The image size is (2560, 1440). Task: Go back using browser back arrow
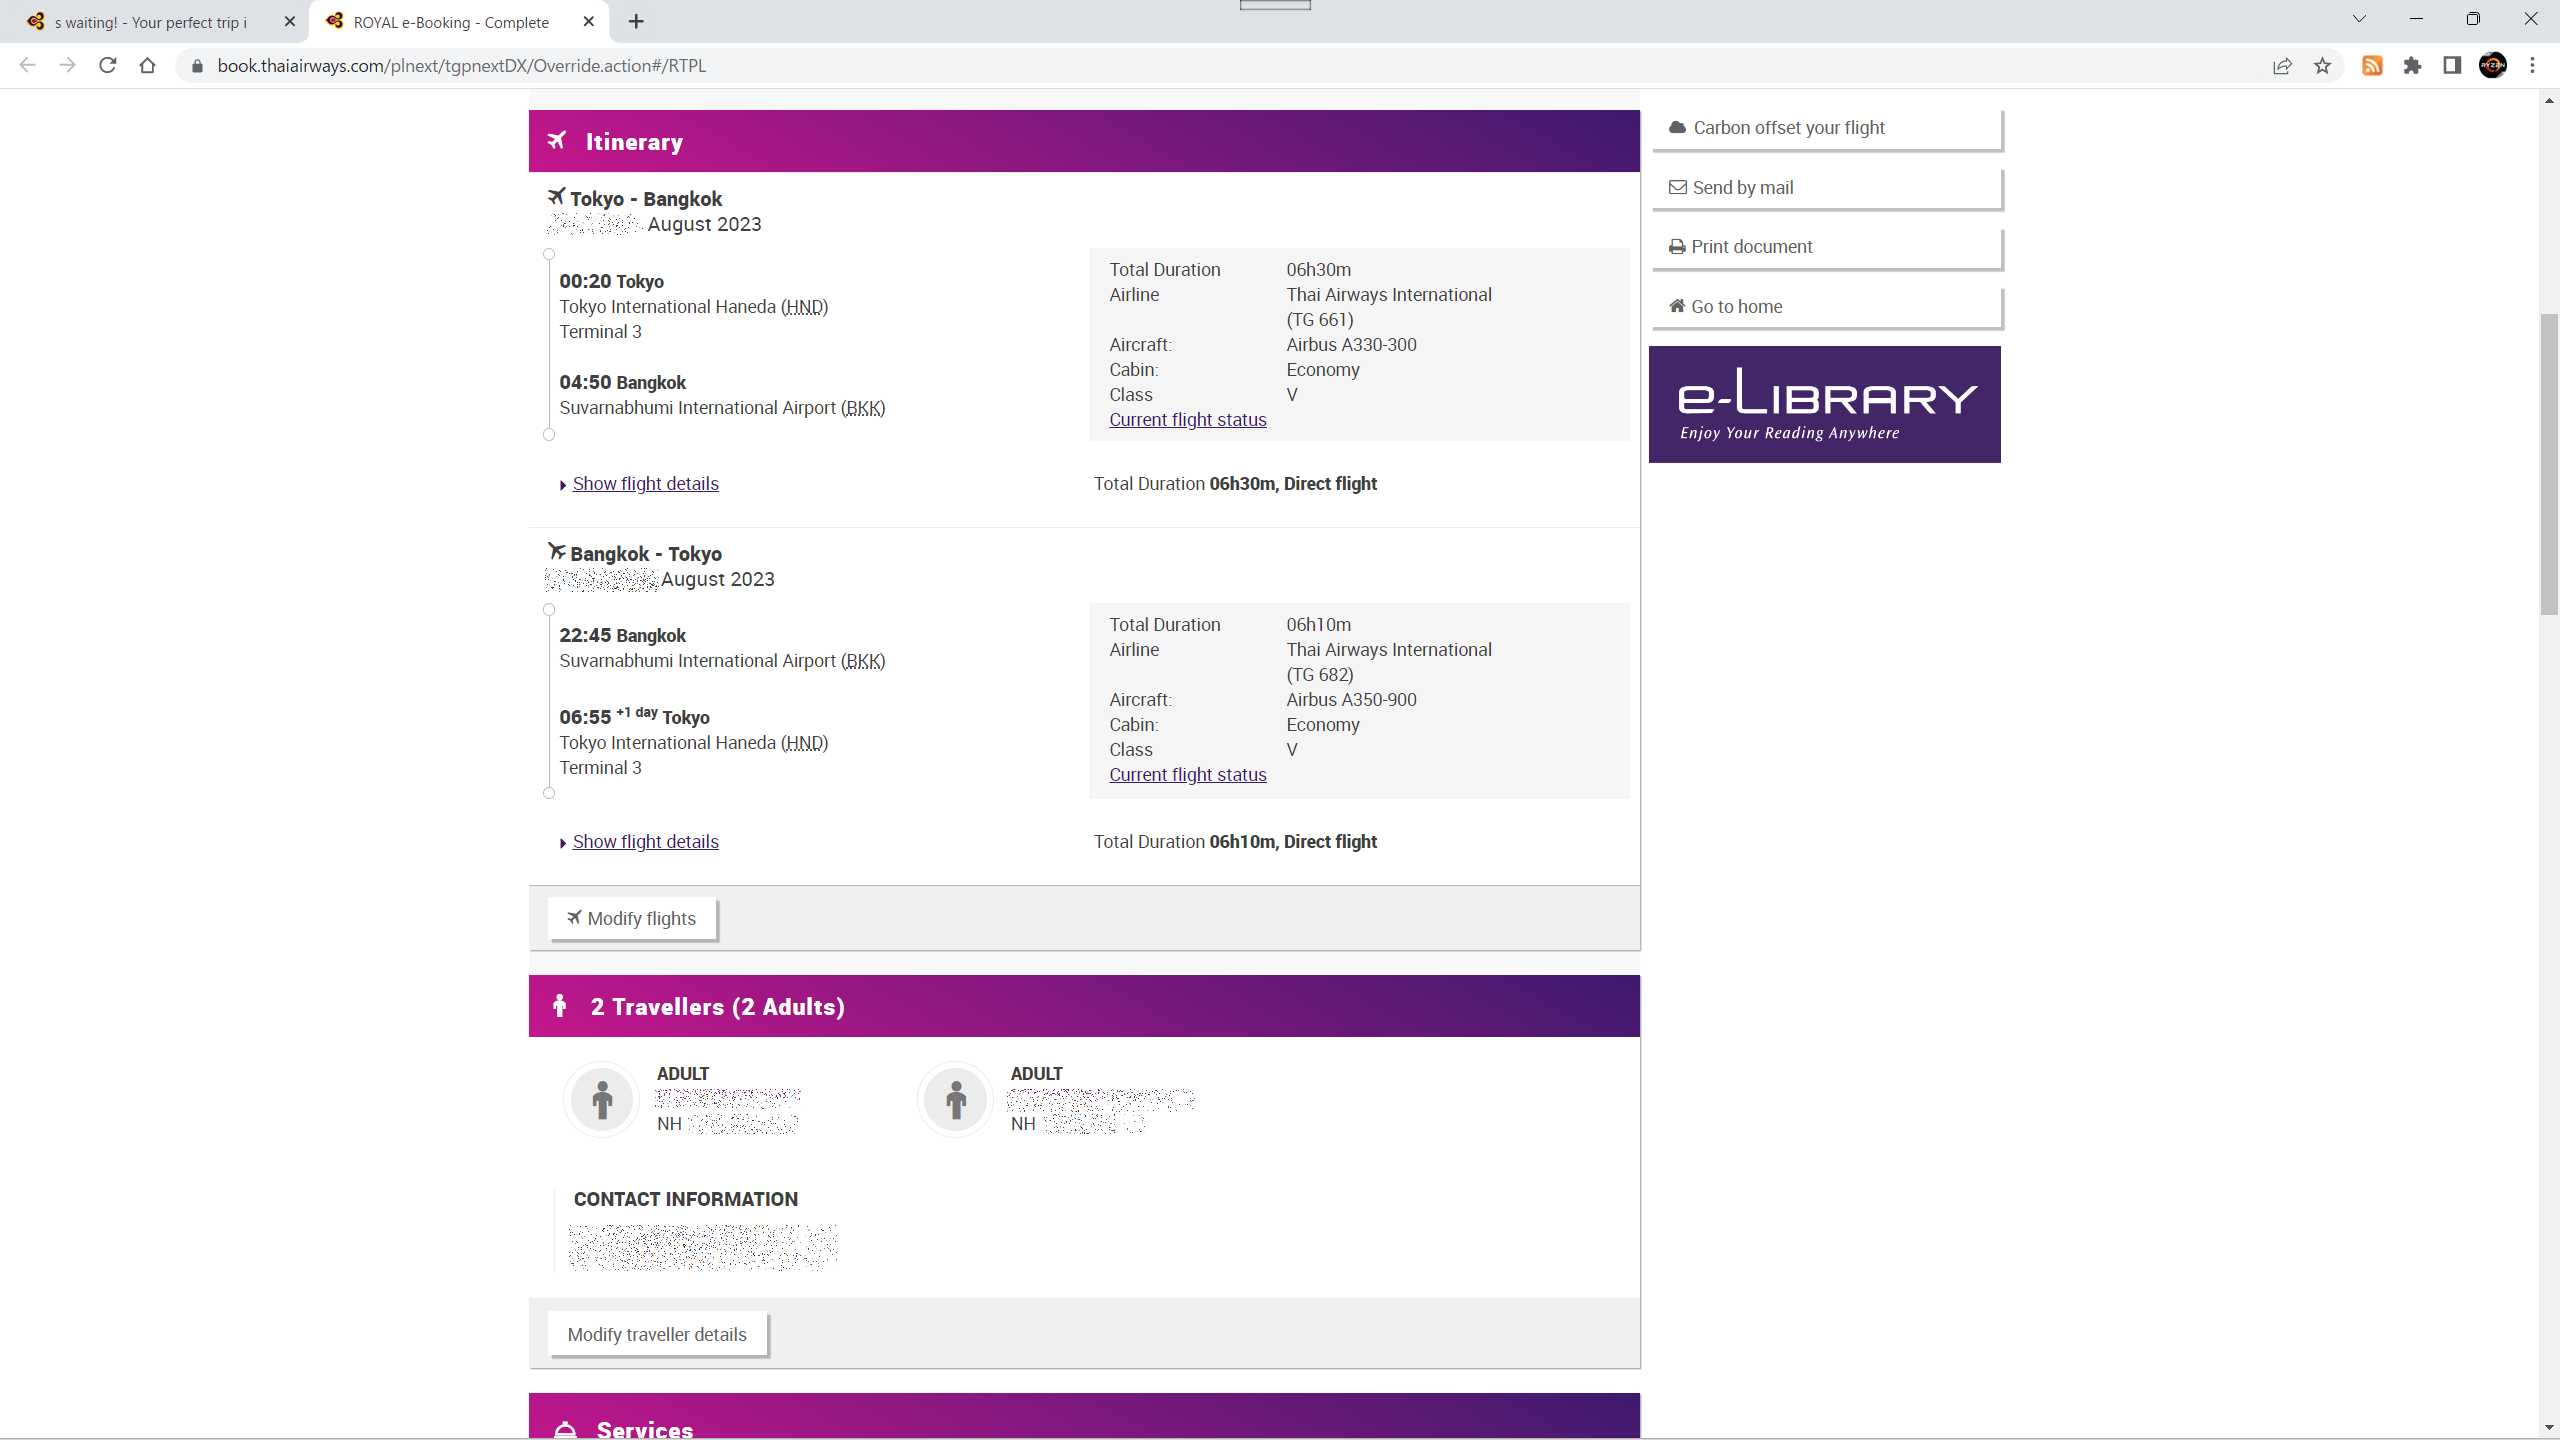pyautogui.click(x=27, y=66)
